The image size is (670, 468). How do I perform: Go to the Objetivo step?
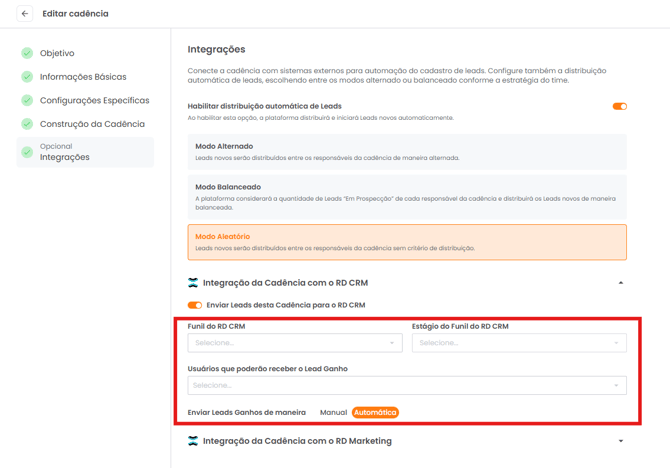point(57,53)
